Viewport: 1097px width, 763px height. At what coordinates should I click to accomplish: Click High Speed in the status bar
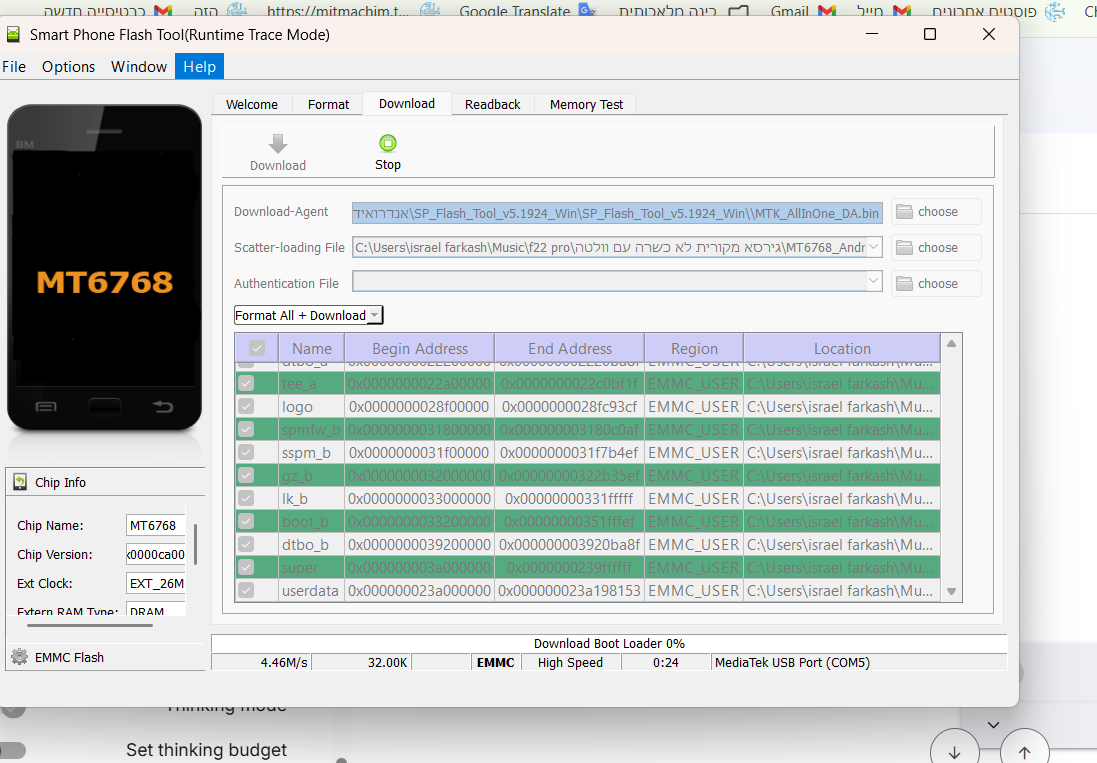(570, 662)
